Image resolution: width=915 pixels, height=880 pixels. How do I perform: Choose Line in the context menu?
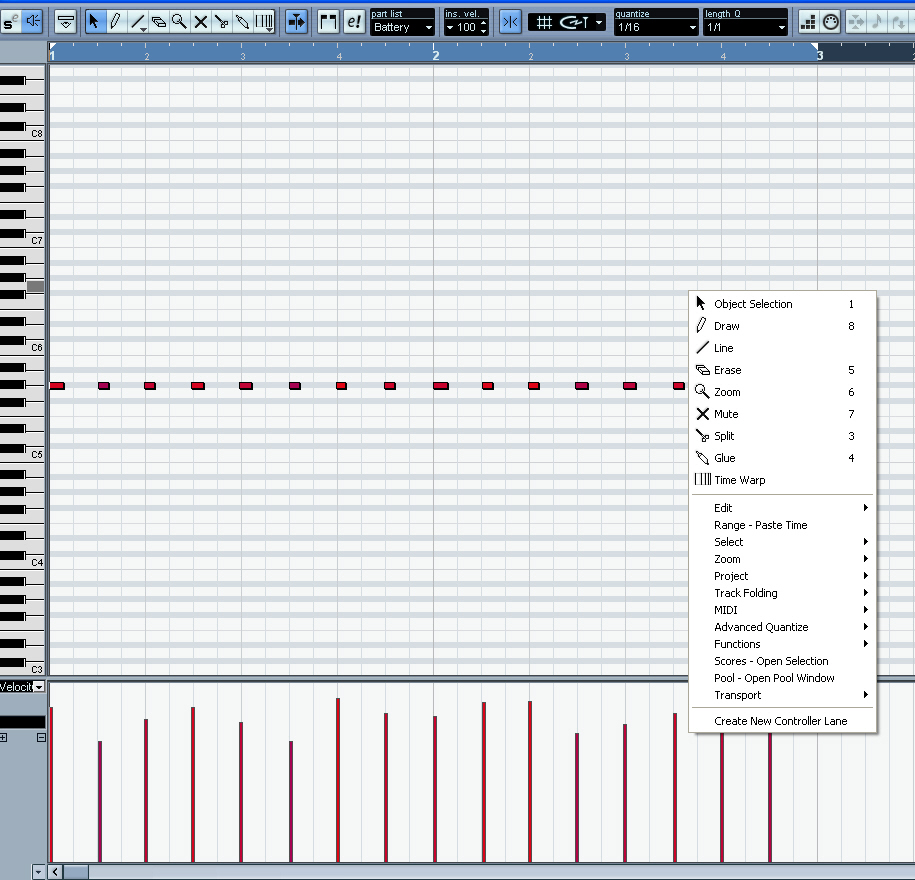click(x=782, y=348)
